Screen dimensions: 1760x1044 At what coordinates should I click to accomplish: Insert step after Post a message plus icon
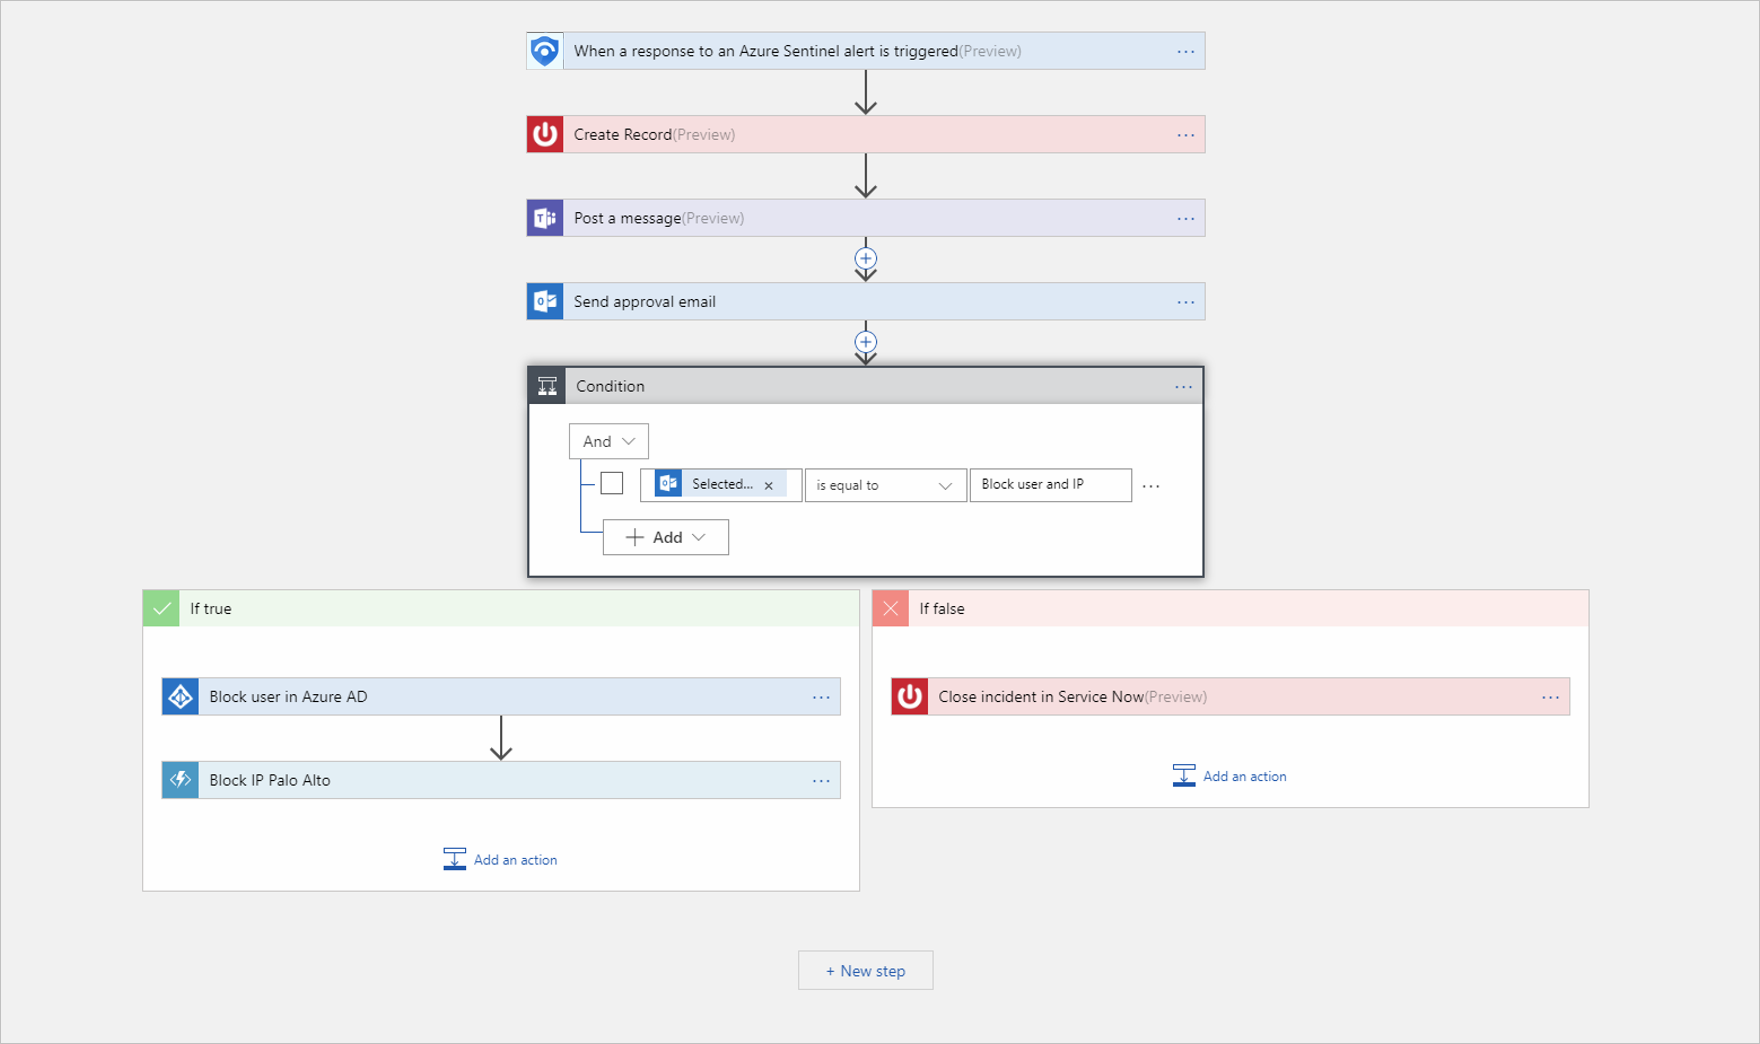coord(866,258)
